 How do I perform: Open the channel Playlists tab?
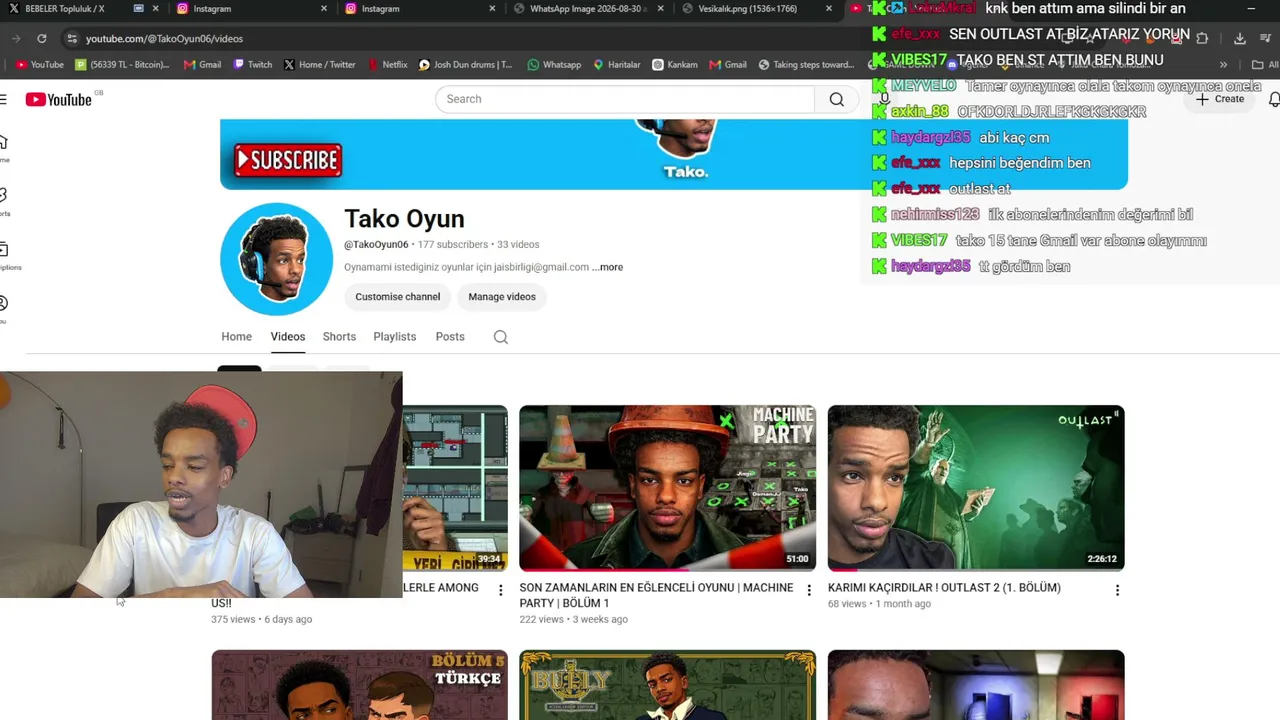coord(394,337)
